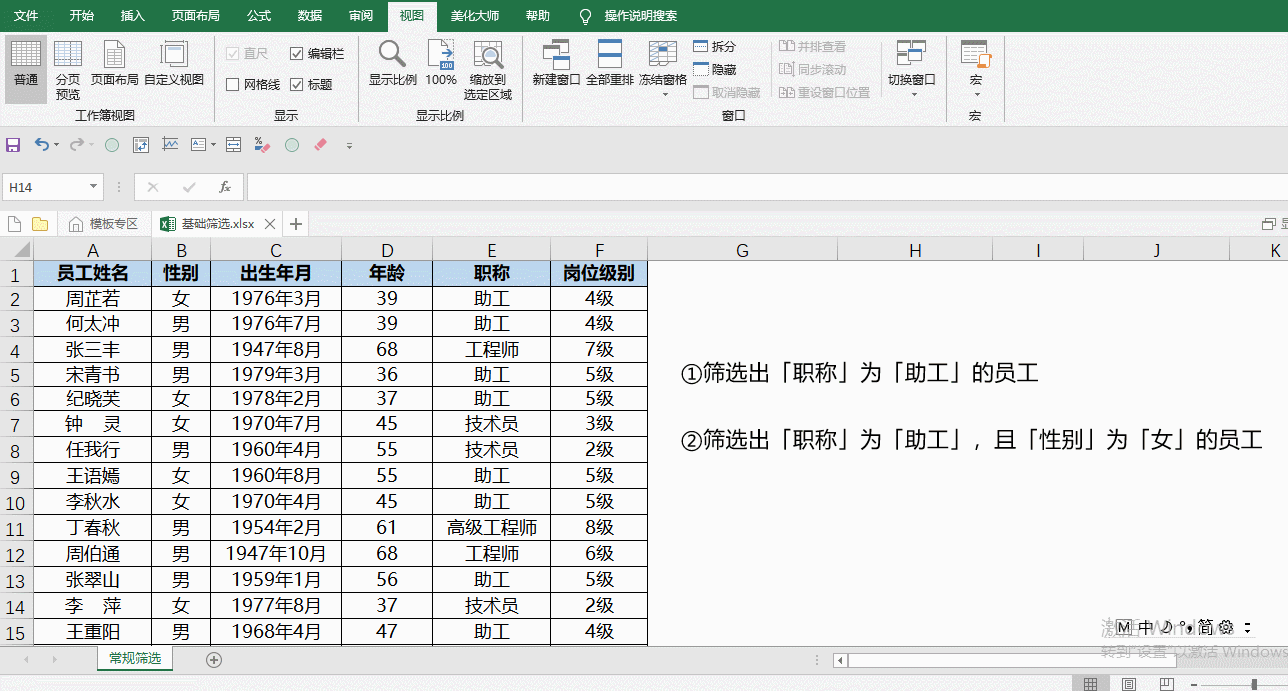Switch to 分页预览 workbook view
1288x691 pixels.
point(68,66)
